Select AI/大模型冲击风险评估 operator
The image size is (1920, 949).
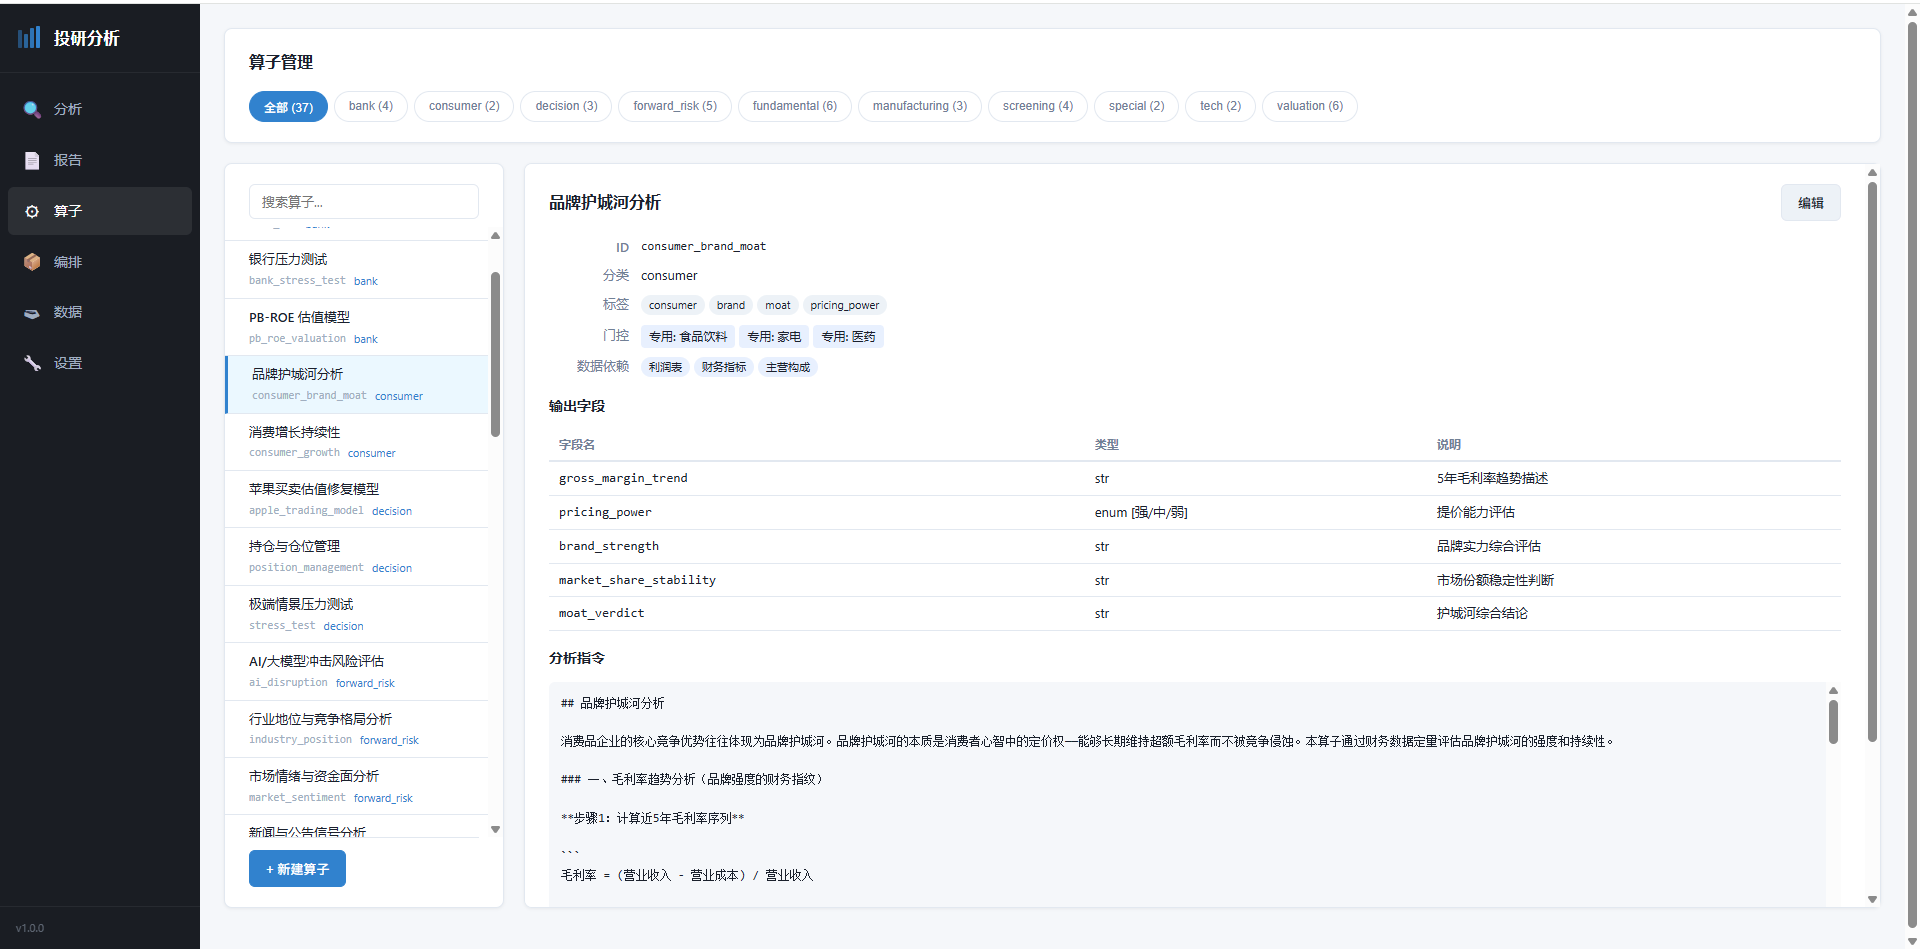click(x=357, y=672)
